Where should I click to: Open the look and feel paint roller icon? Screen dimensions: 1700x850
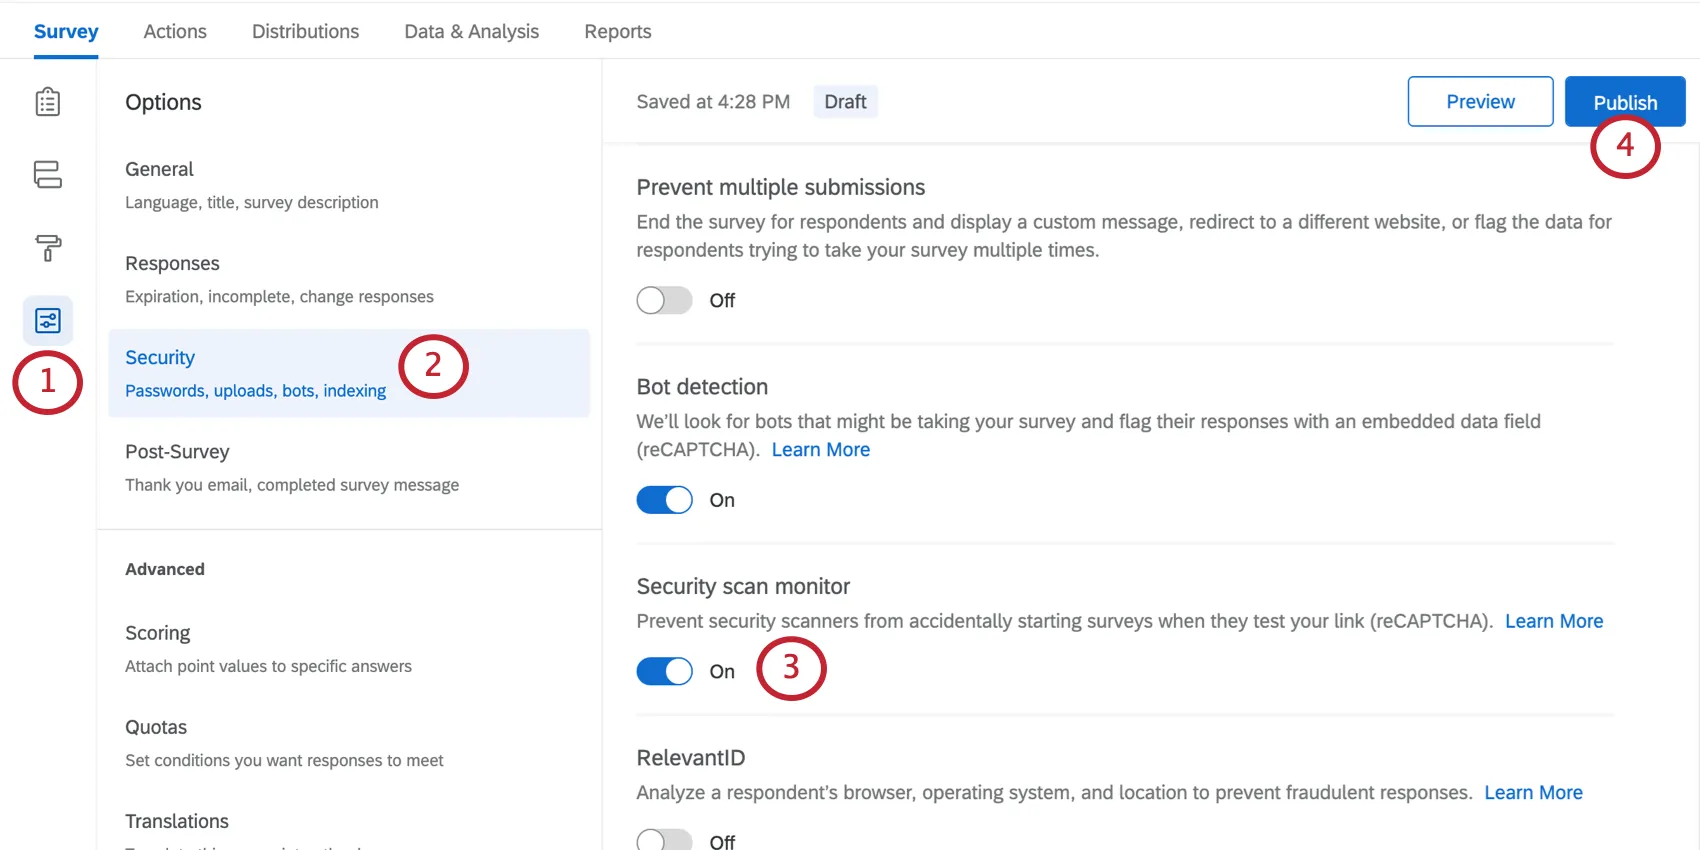pyautogui.click(x=47, y=247)
